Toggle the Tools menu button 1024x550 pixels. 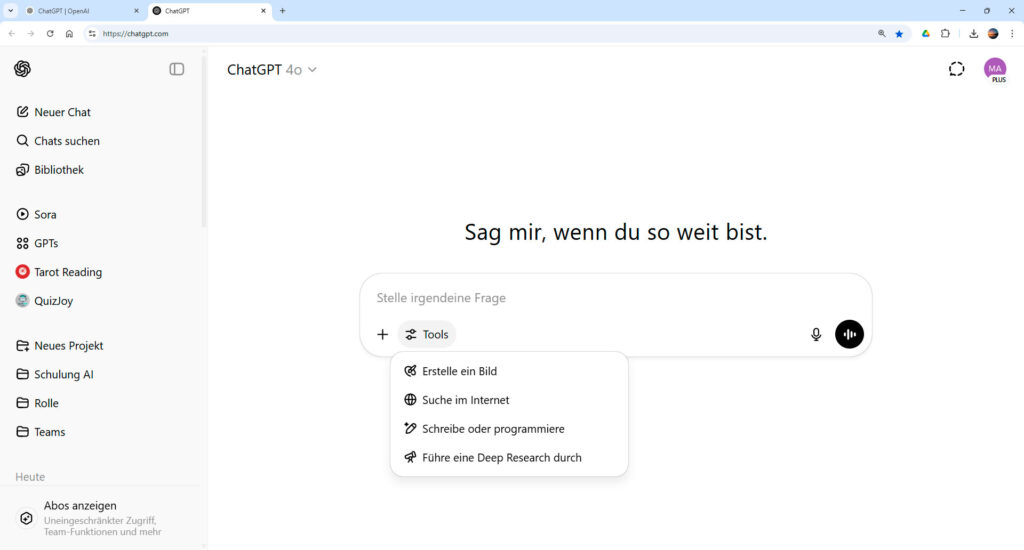pyautogui.click(x=426, y=334)
